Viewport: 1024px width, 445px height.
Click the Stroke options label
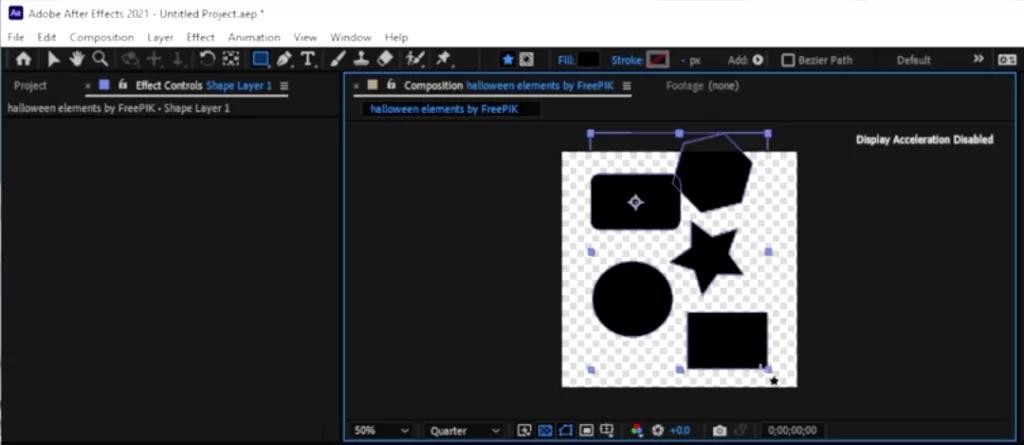click(628, 60)
